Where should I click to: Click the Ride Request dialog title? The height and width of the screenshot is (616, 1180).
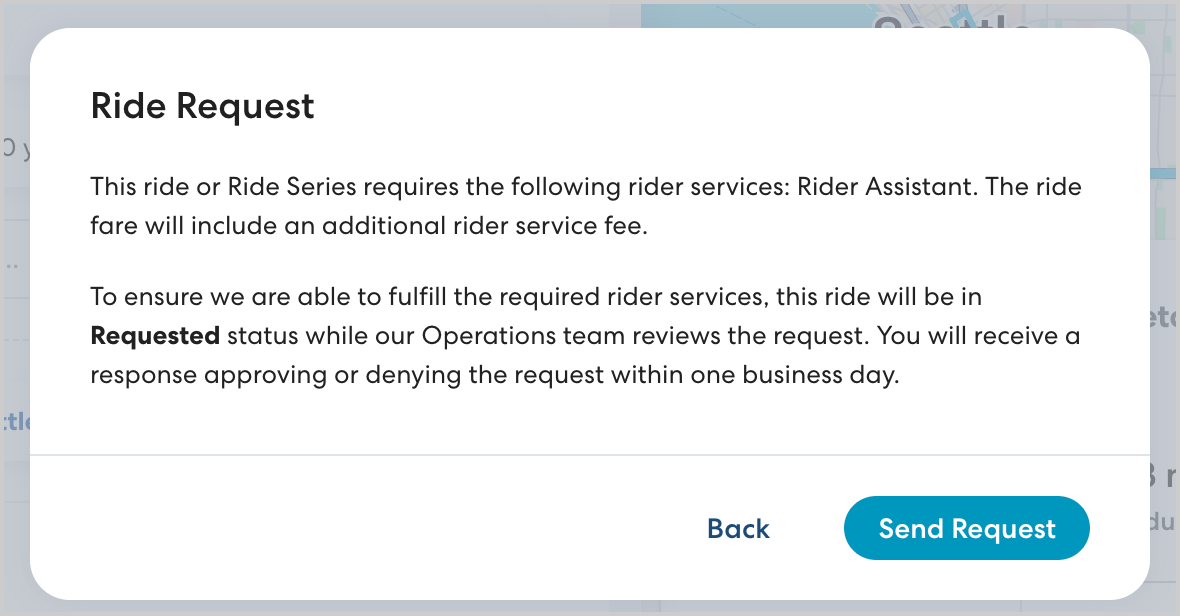click(202, 106)
